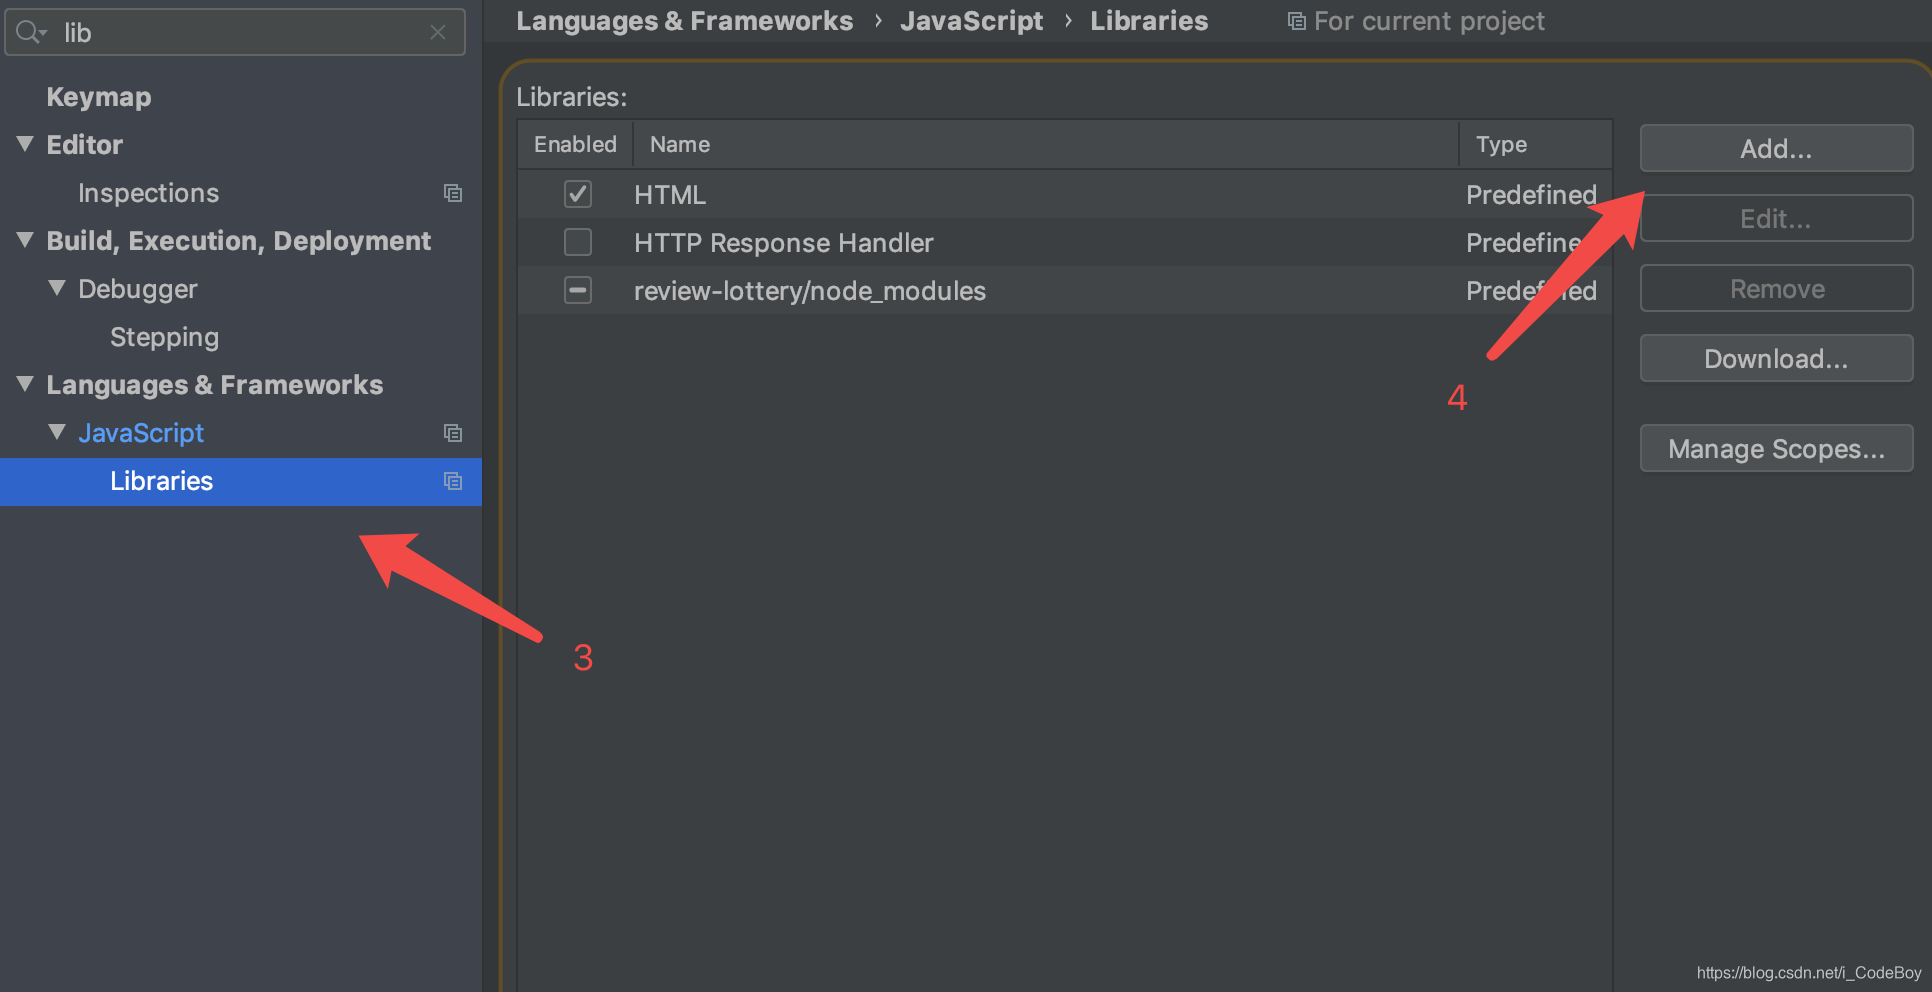Click the search magnifier icon
Viewport: 1932px width, 992px height.
point(31,32)
